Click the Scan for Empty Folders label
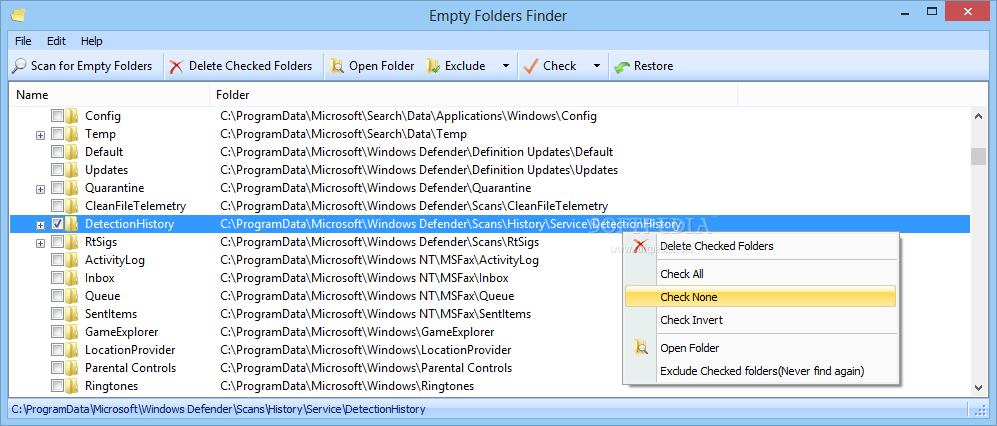Image resolution: width=997 pixels, height=426 pixels. click(92, 66)
